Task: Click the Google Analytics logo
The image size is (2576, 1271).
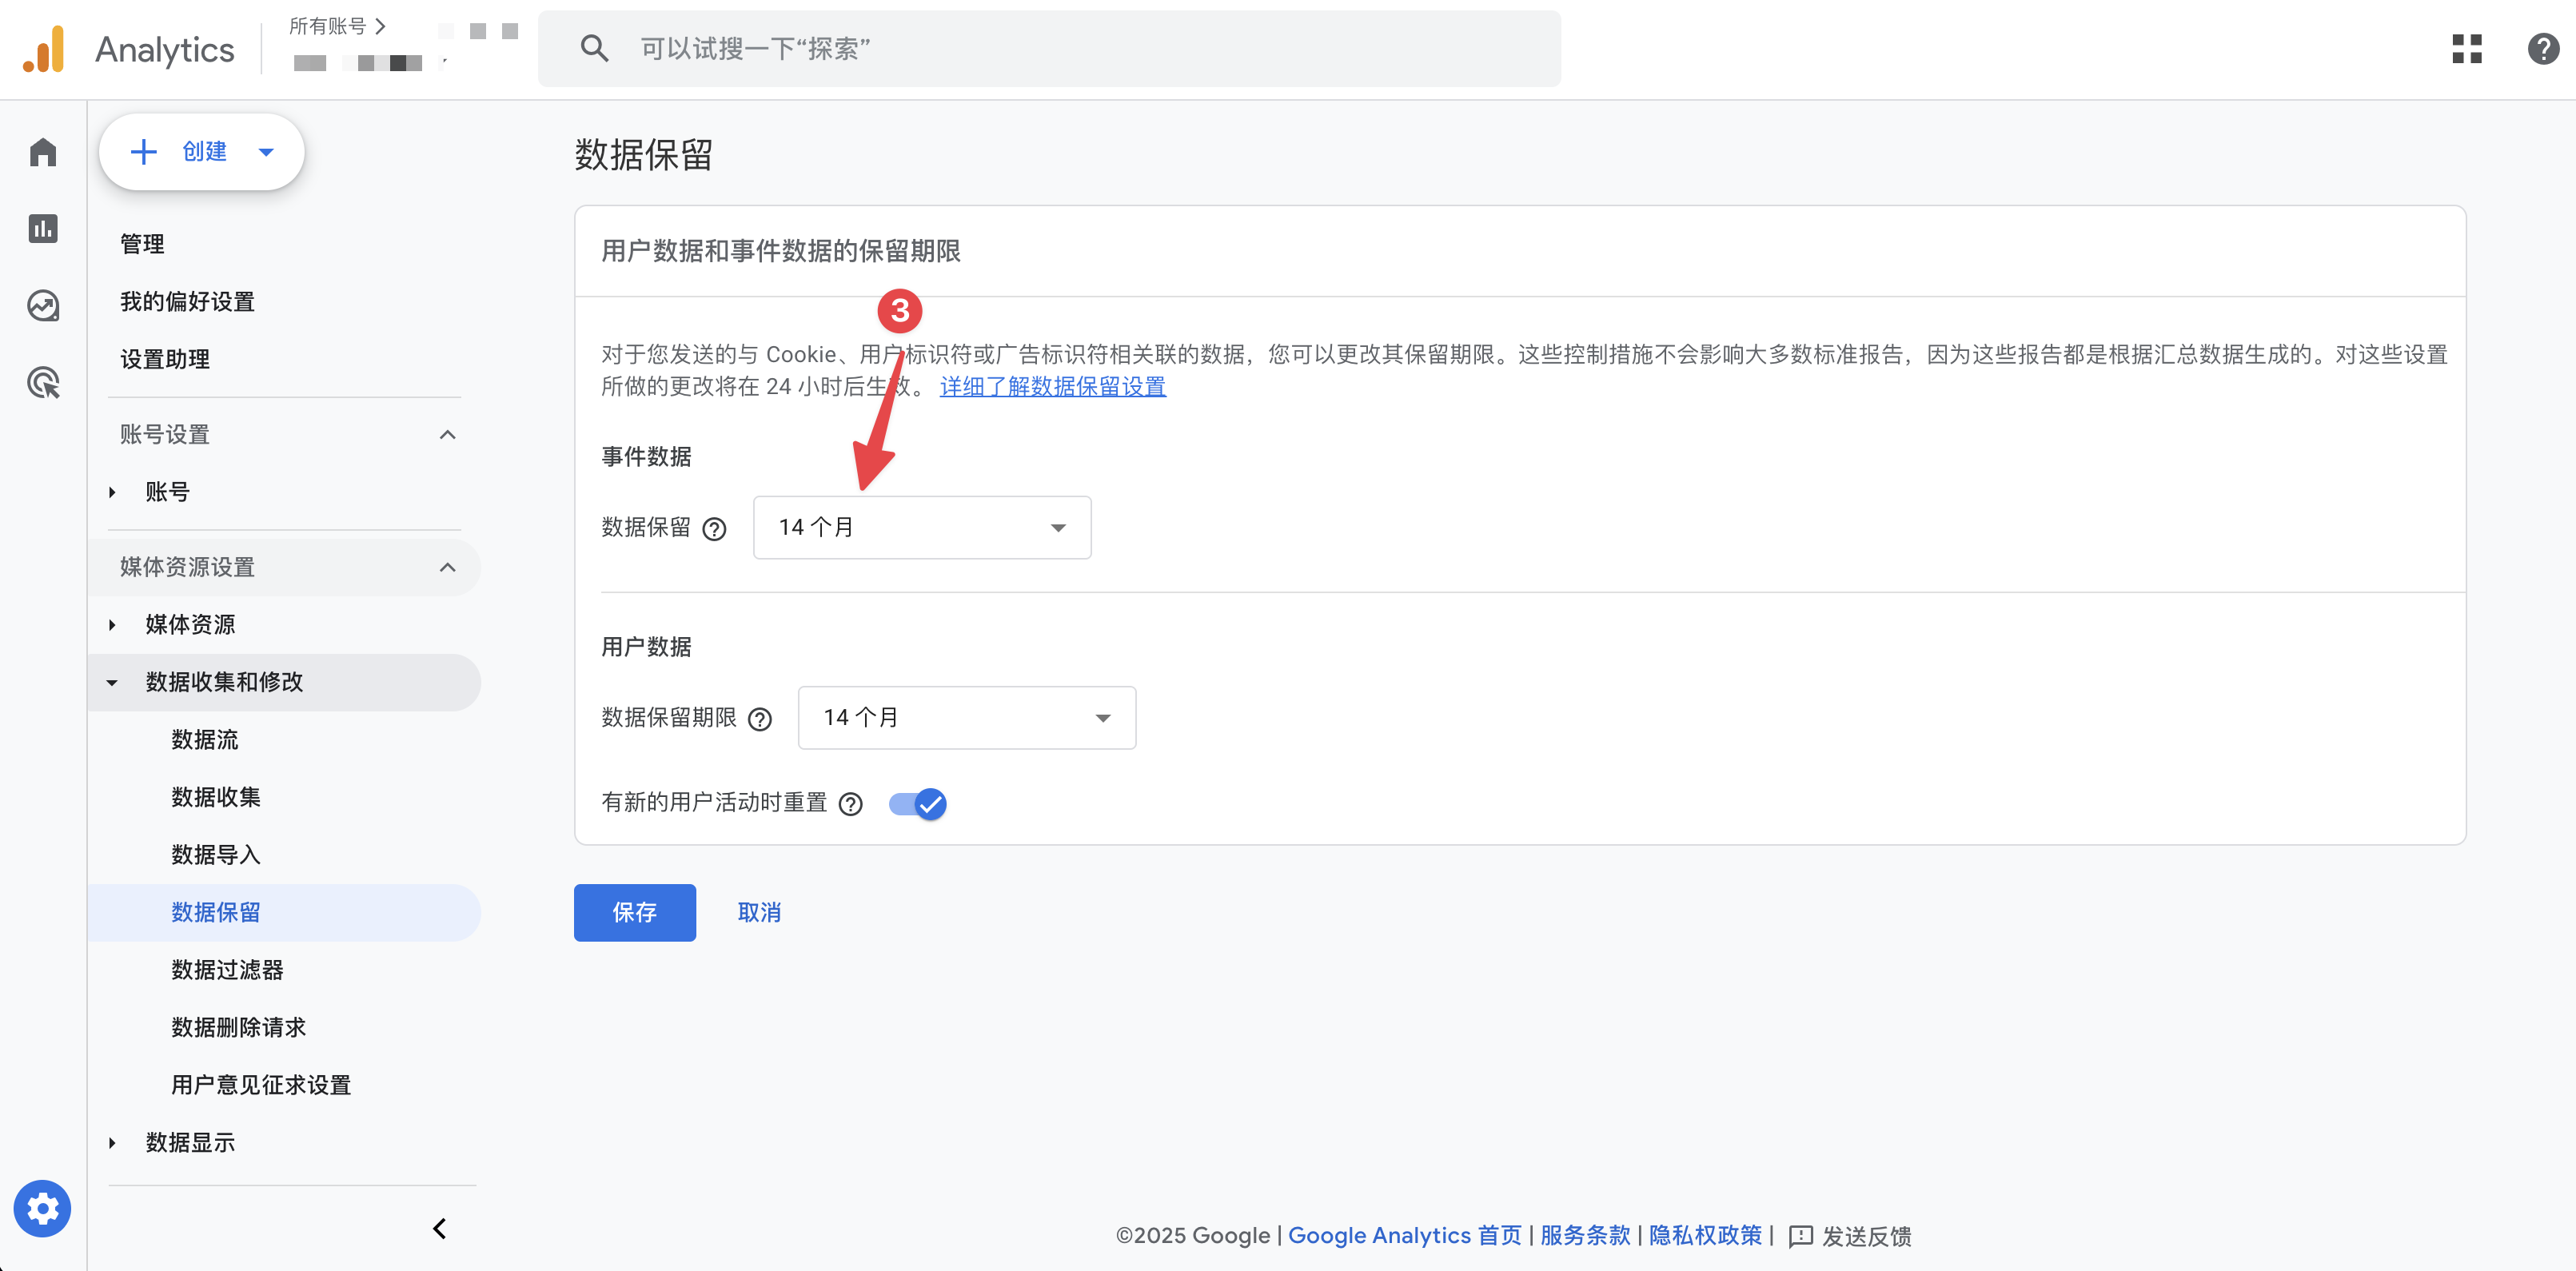Action: coord(44,49)
